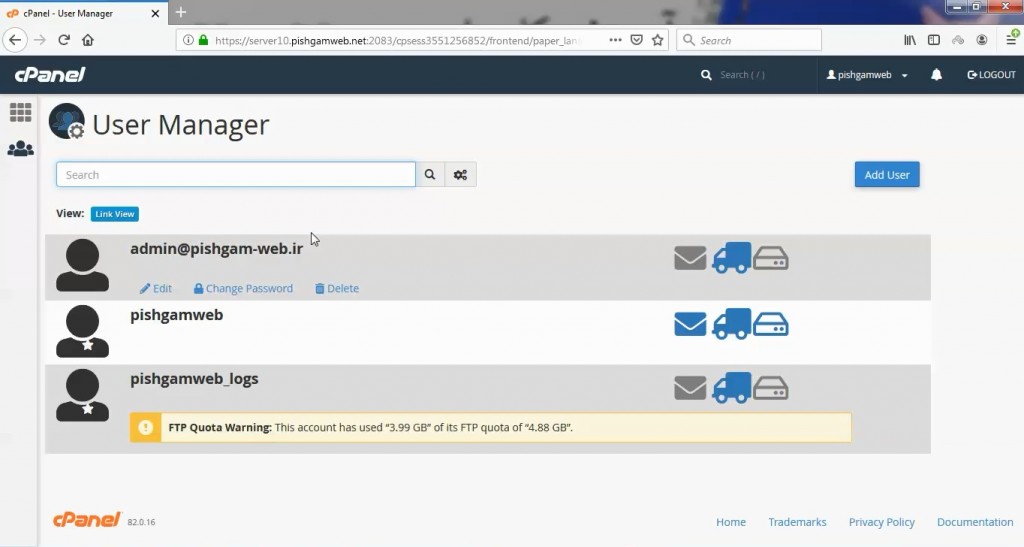Click the admin@pishgam-web.ir username text

point(216,249)
